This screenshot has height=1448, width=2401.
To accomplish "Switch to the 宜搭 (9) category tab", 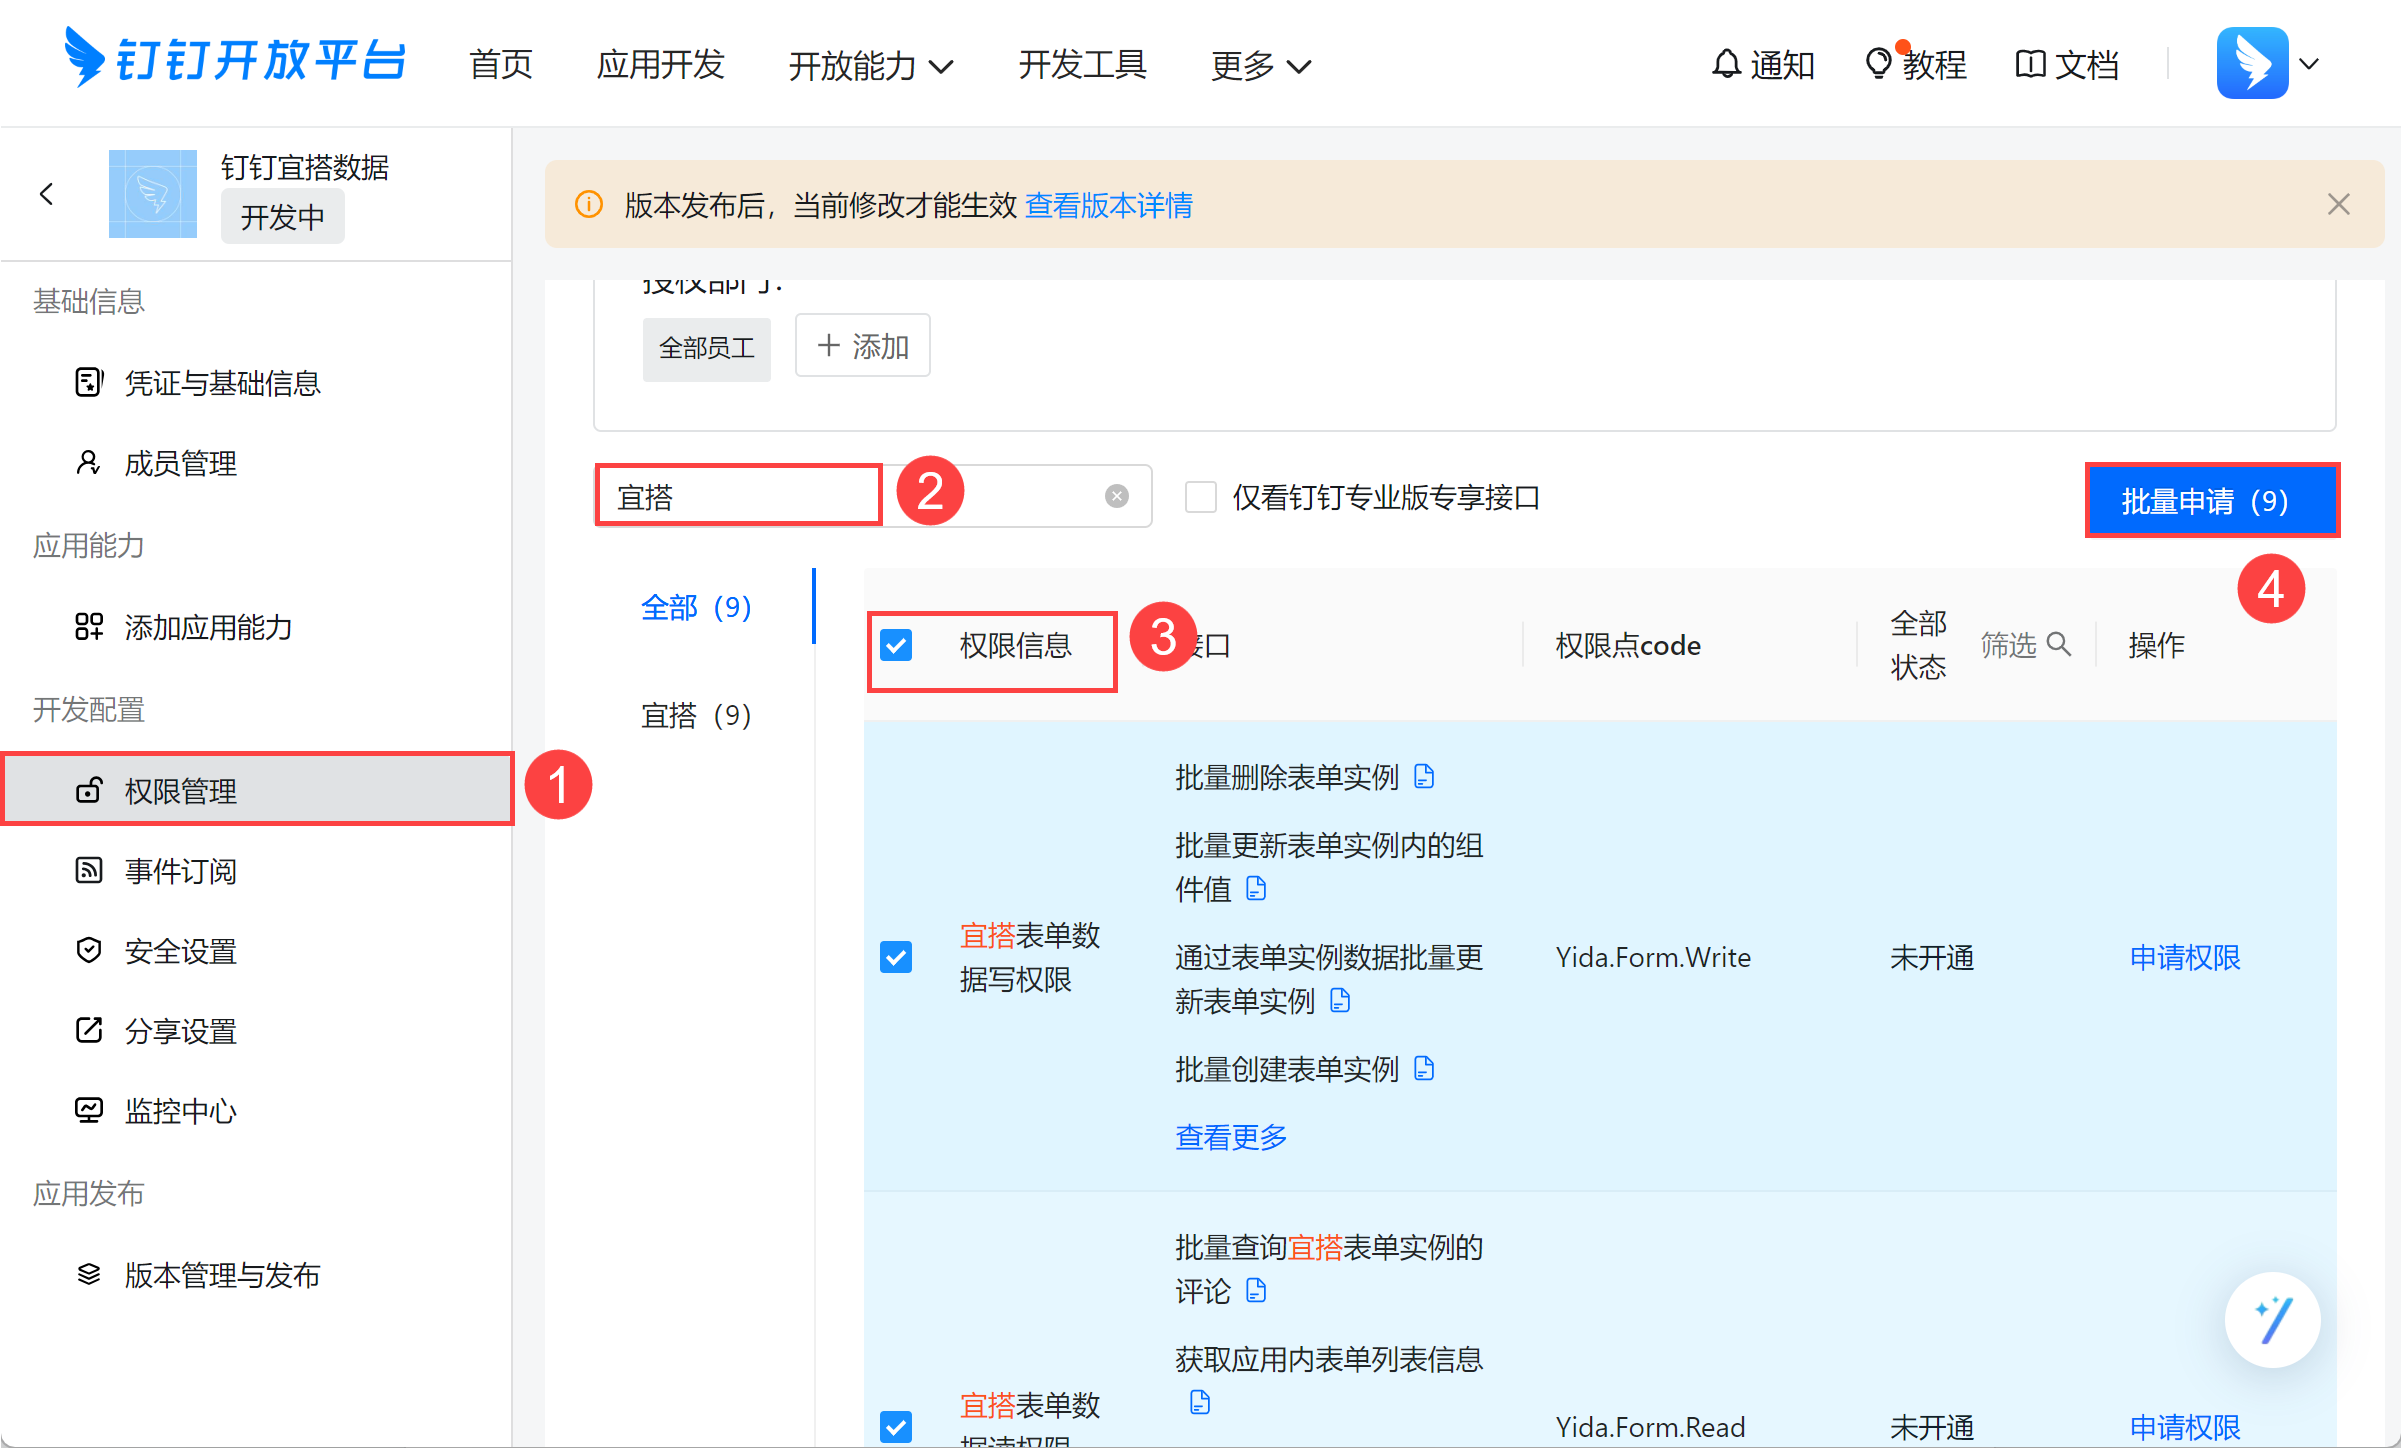I will [696, 715].
